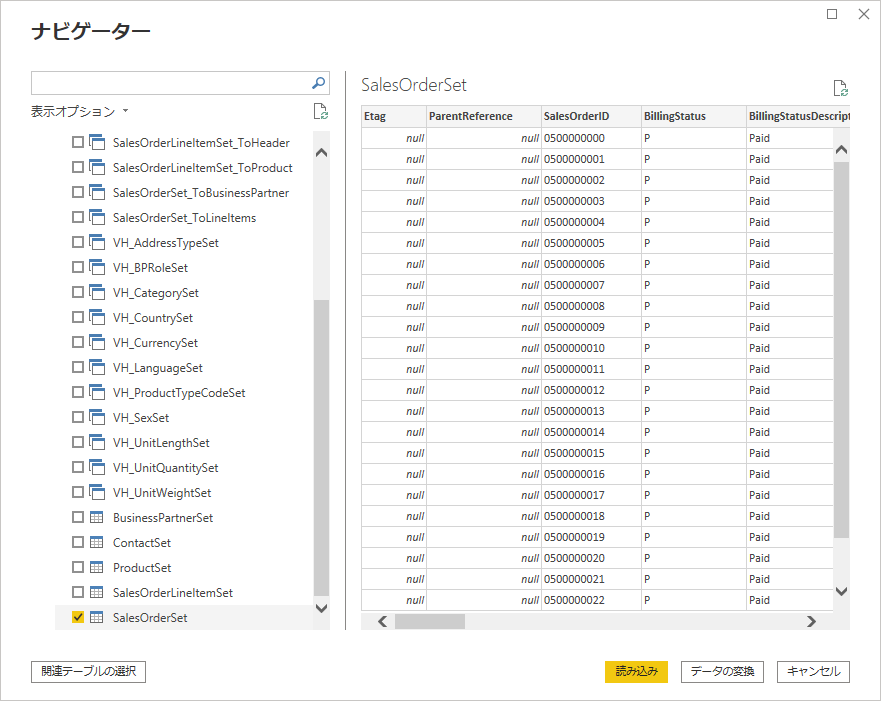Click the SalesOrderSet table icon
This screenshot has width=881, height=701.
click(97, 617)
